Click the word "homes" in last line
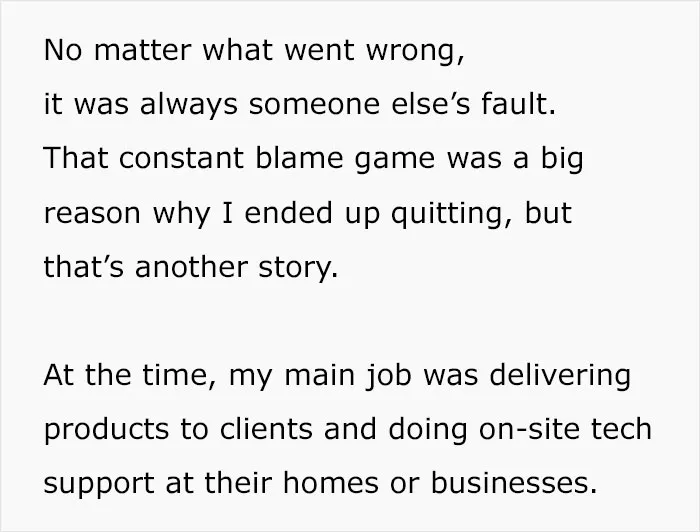This screenshot has height=532, width=700. (x=330, y=483)
